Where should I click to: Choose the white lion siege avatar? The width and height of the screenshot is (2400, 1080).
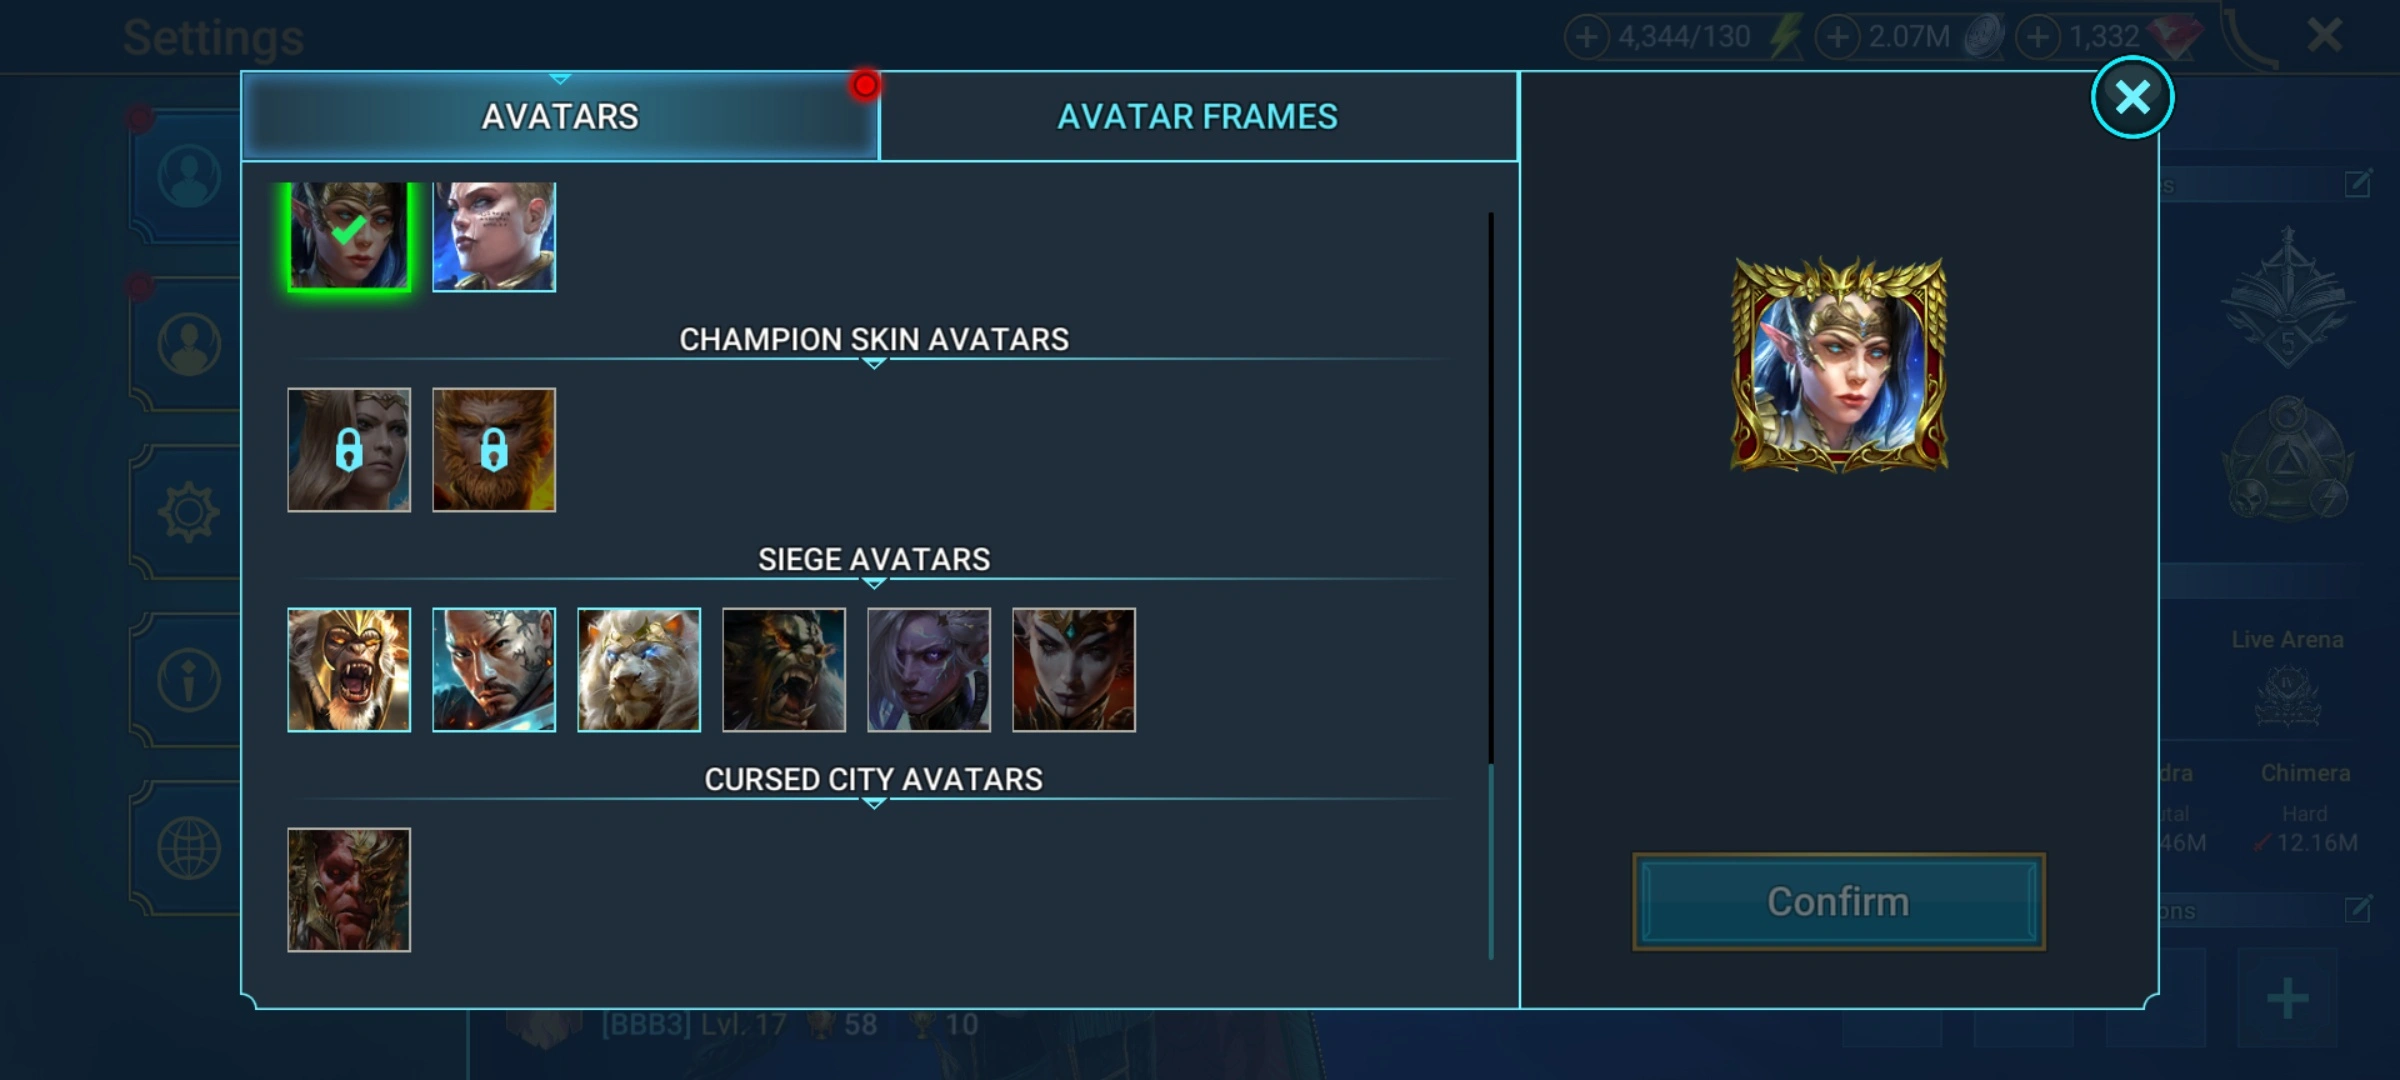pyautogui.click(x=639, y=670)
